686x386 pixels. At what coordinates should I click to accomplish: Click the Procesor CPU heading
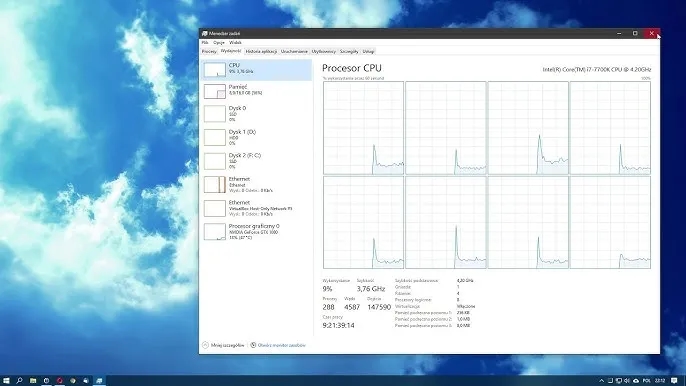pos(352,68)
